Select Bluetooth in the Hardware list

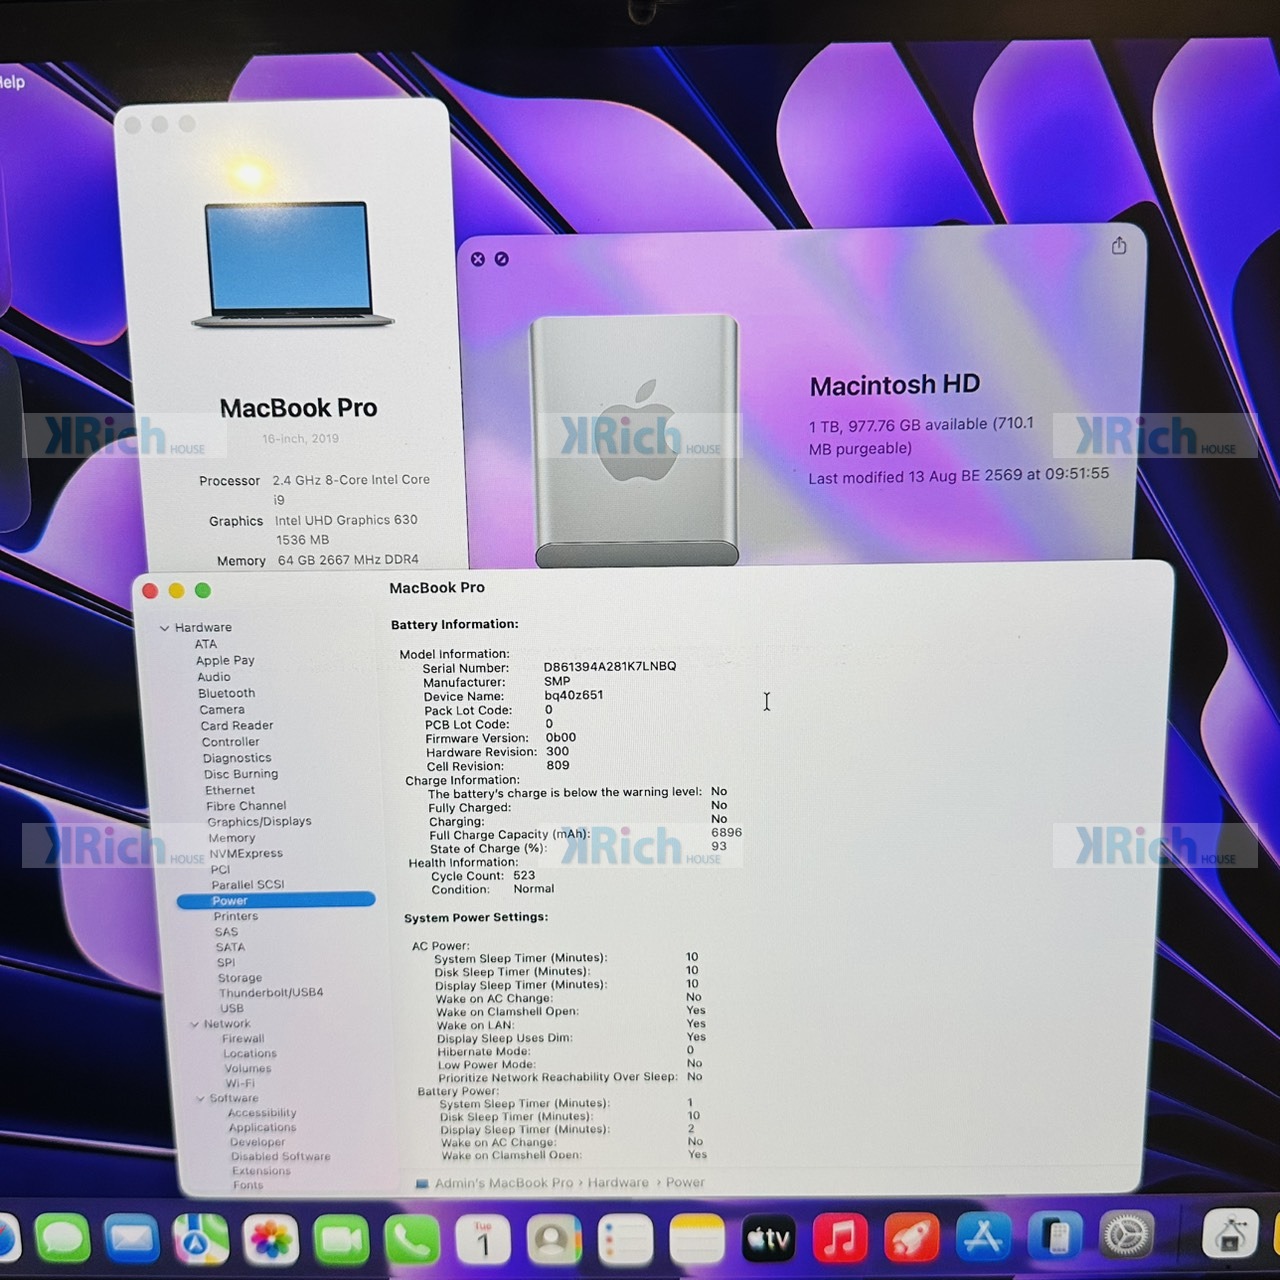point(226,693)
